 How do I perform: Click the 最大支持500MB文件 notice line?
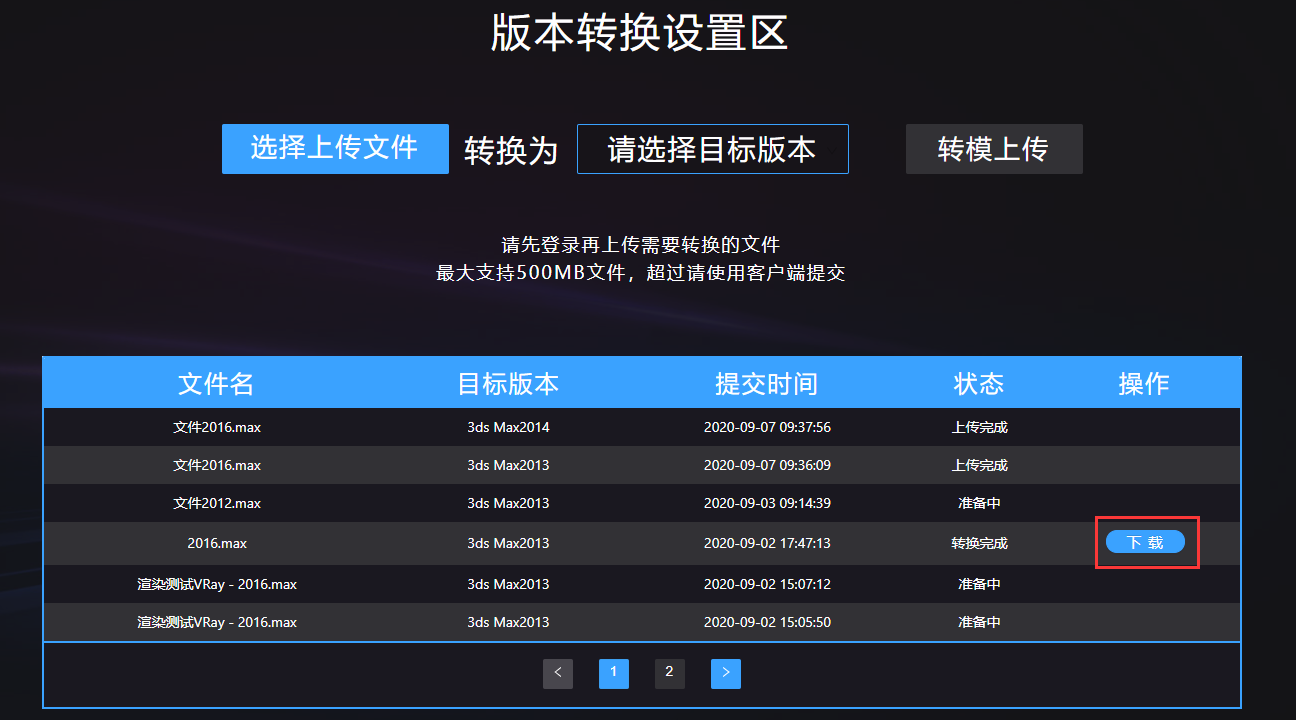640,273
